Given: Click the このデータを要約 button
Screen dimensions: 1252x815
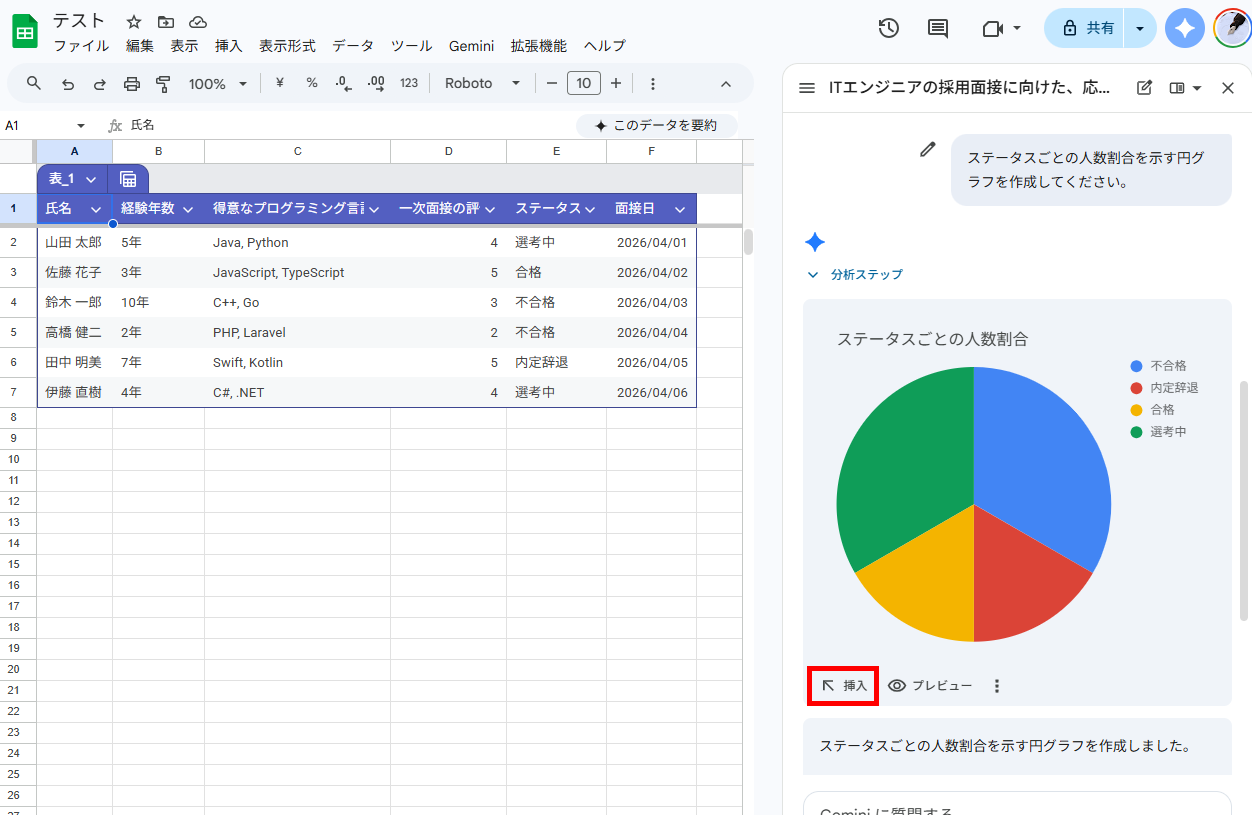Looking at the screenshot, I should coord(656,125).
